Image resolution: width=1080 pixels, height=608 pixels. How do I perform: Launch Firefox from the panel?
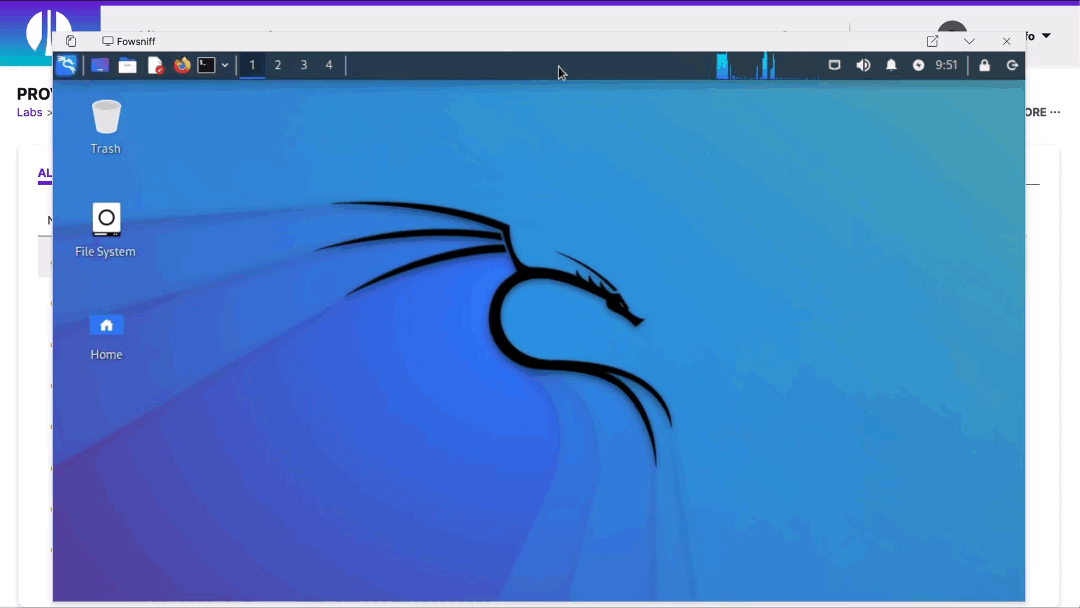point(182,65)
